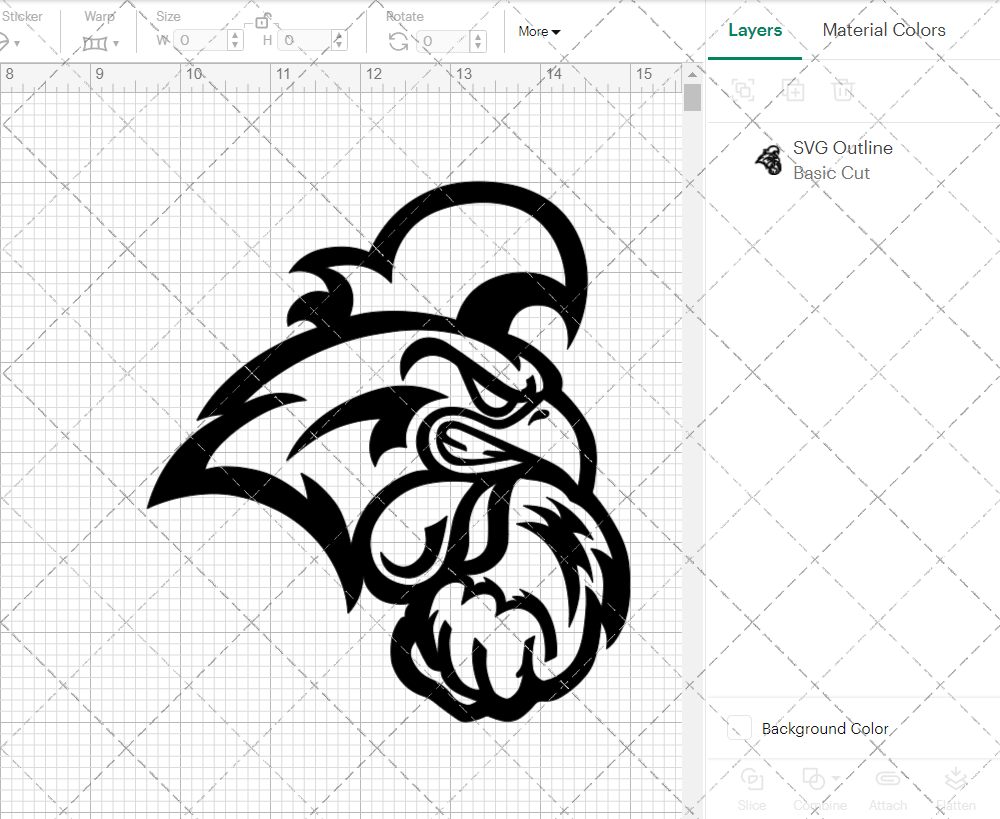Click the Delete layer trash icon

(843, 90)
